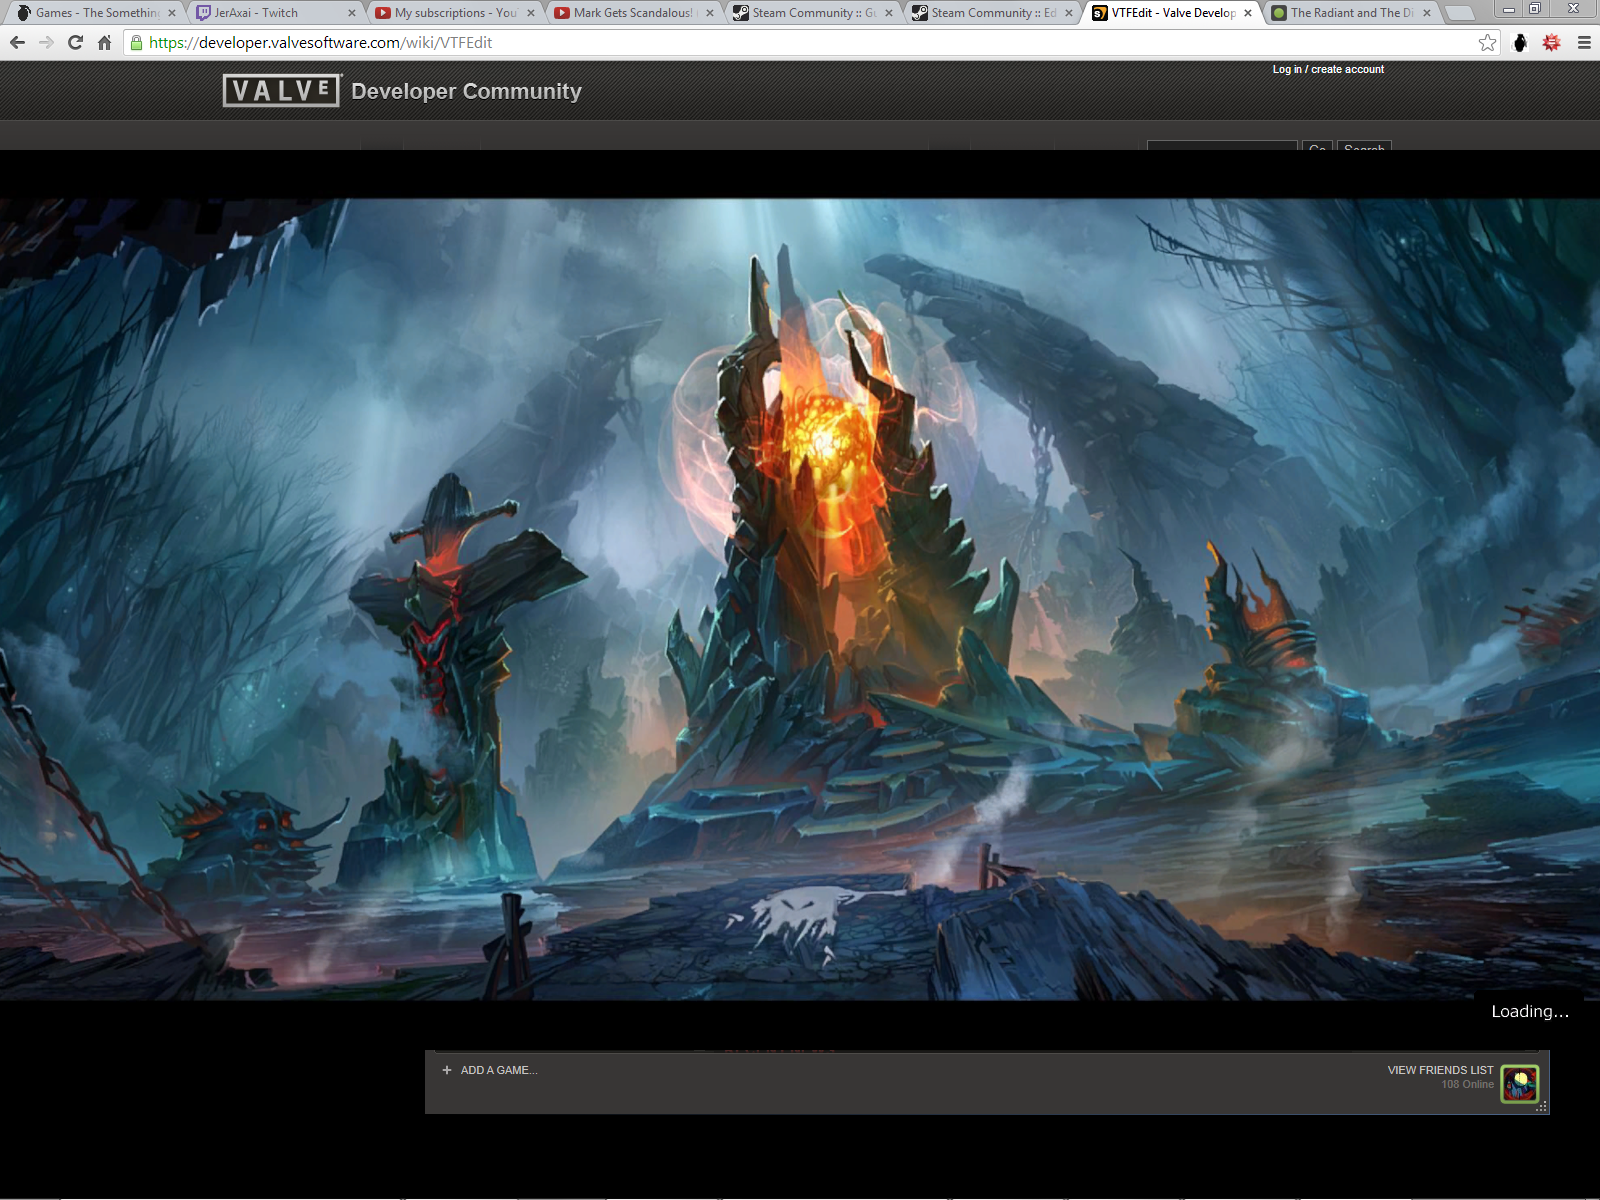Close the My subscriptions tab
Screen dimensions: 1600x1200
click(531, 13)
